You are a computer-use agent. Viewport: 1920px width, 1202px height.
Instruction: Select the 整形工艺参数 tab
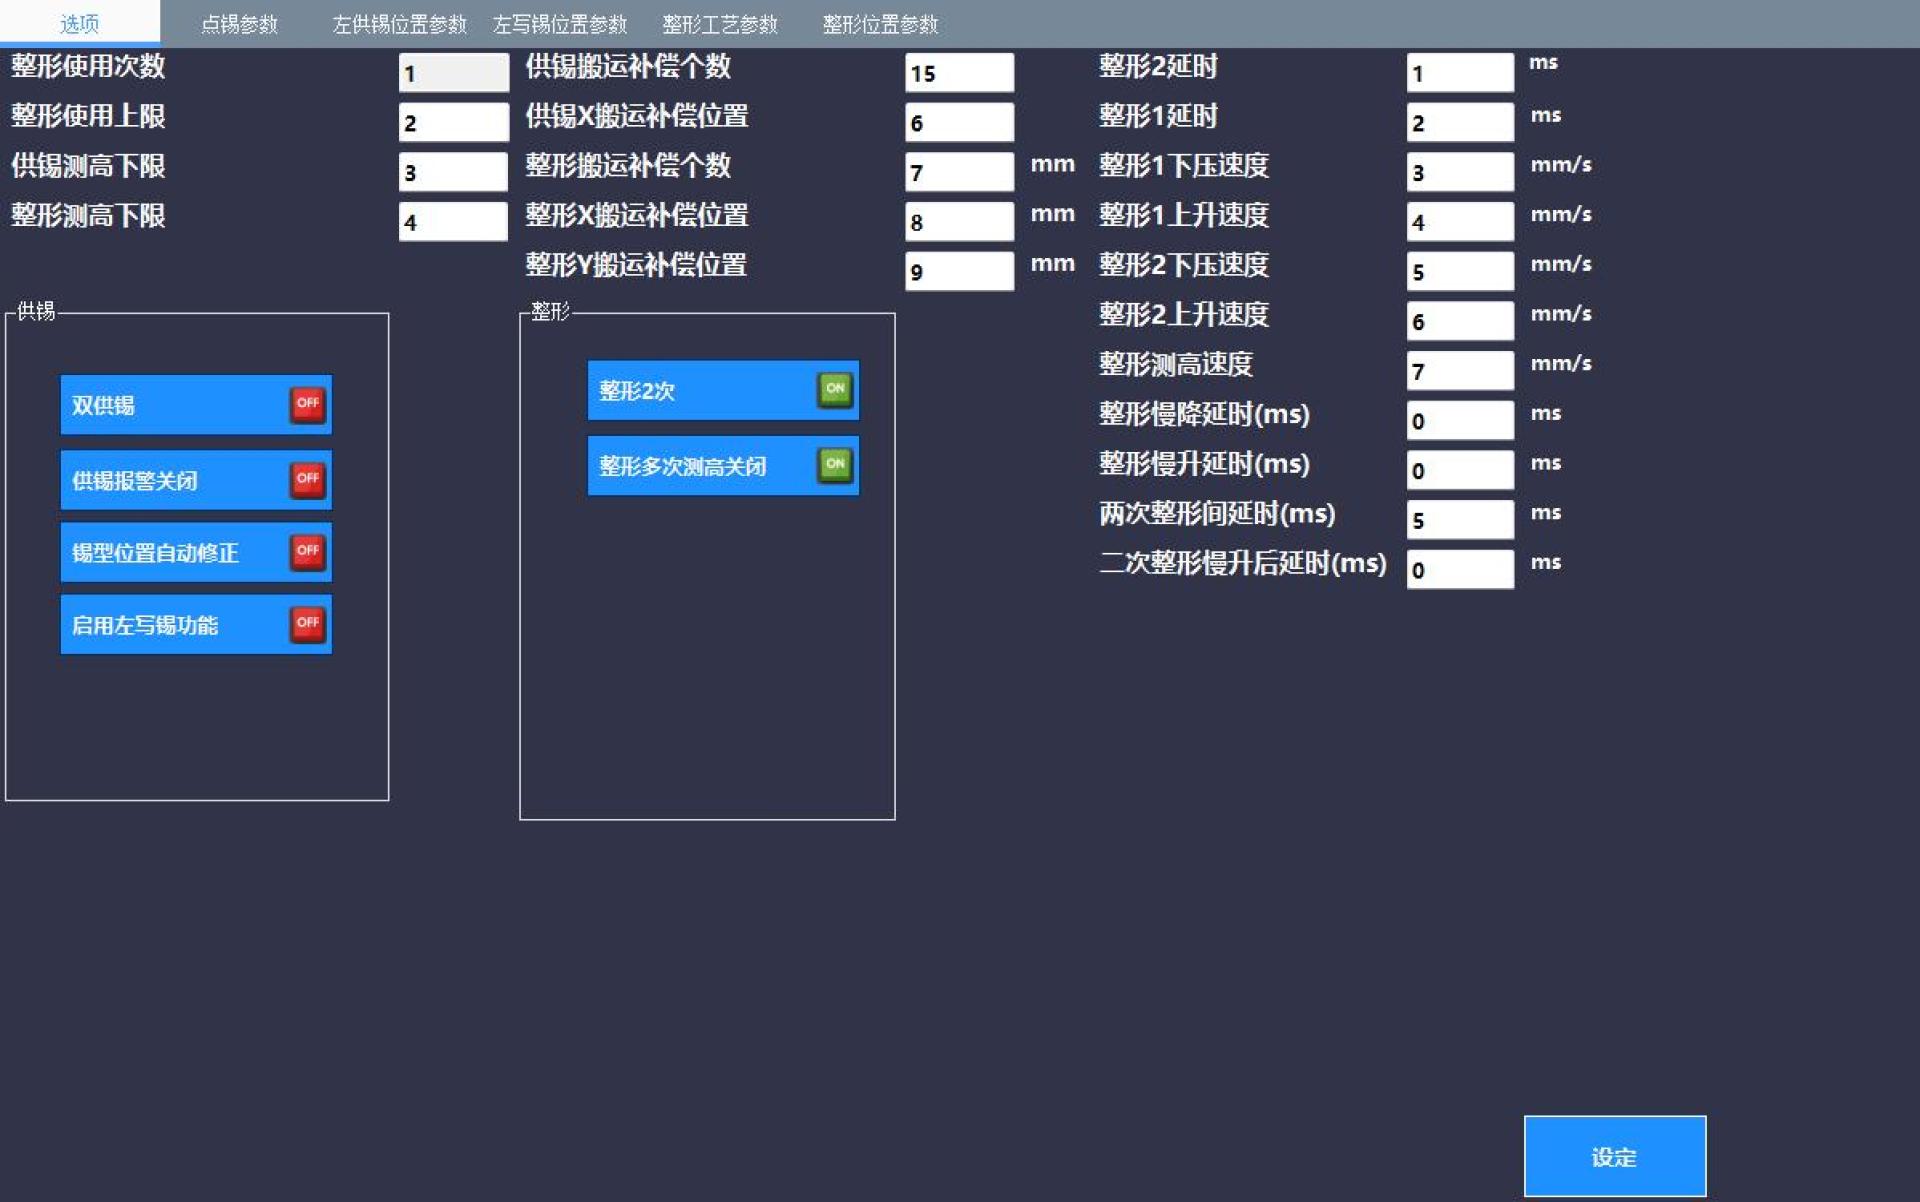[x=719, y=24]
